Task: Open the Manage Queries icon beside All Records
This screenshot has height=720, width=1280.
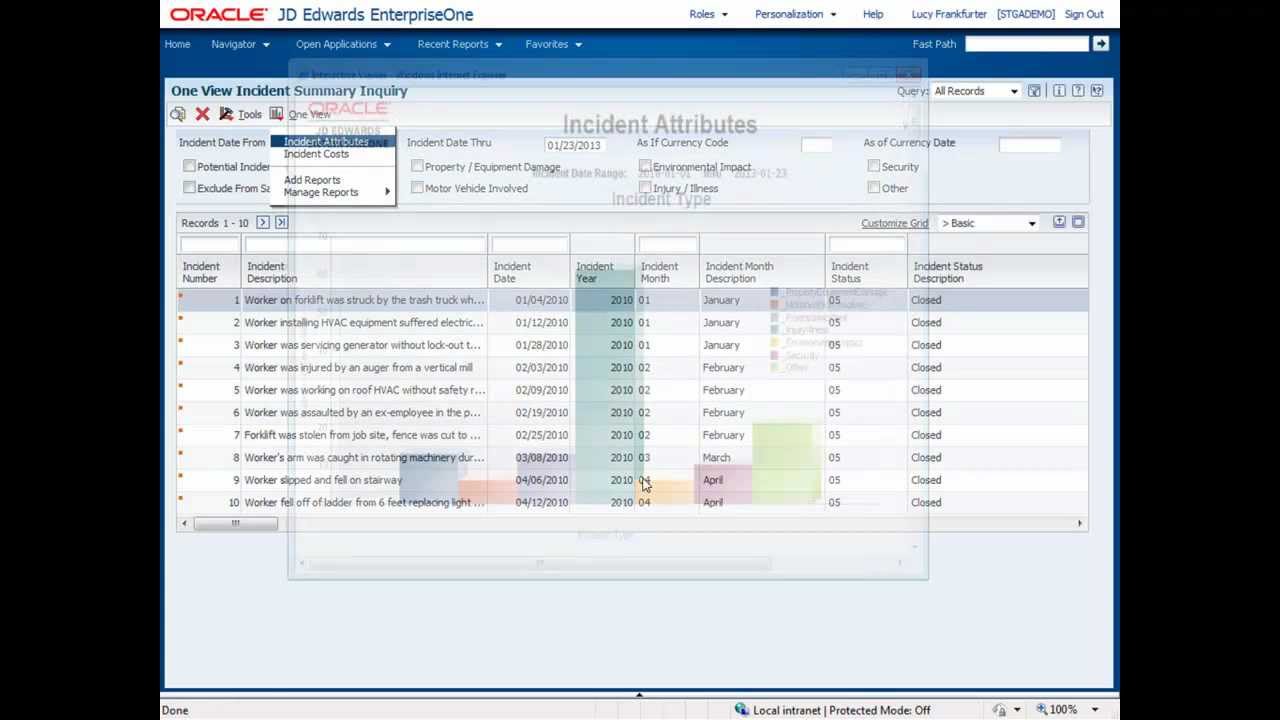Action: [1034, 91]
